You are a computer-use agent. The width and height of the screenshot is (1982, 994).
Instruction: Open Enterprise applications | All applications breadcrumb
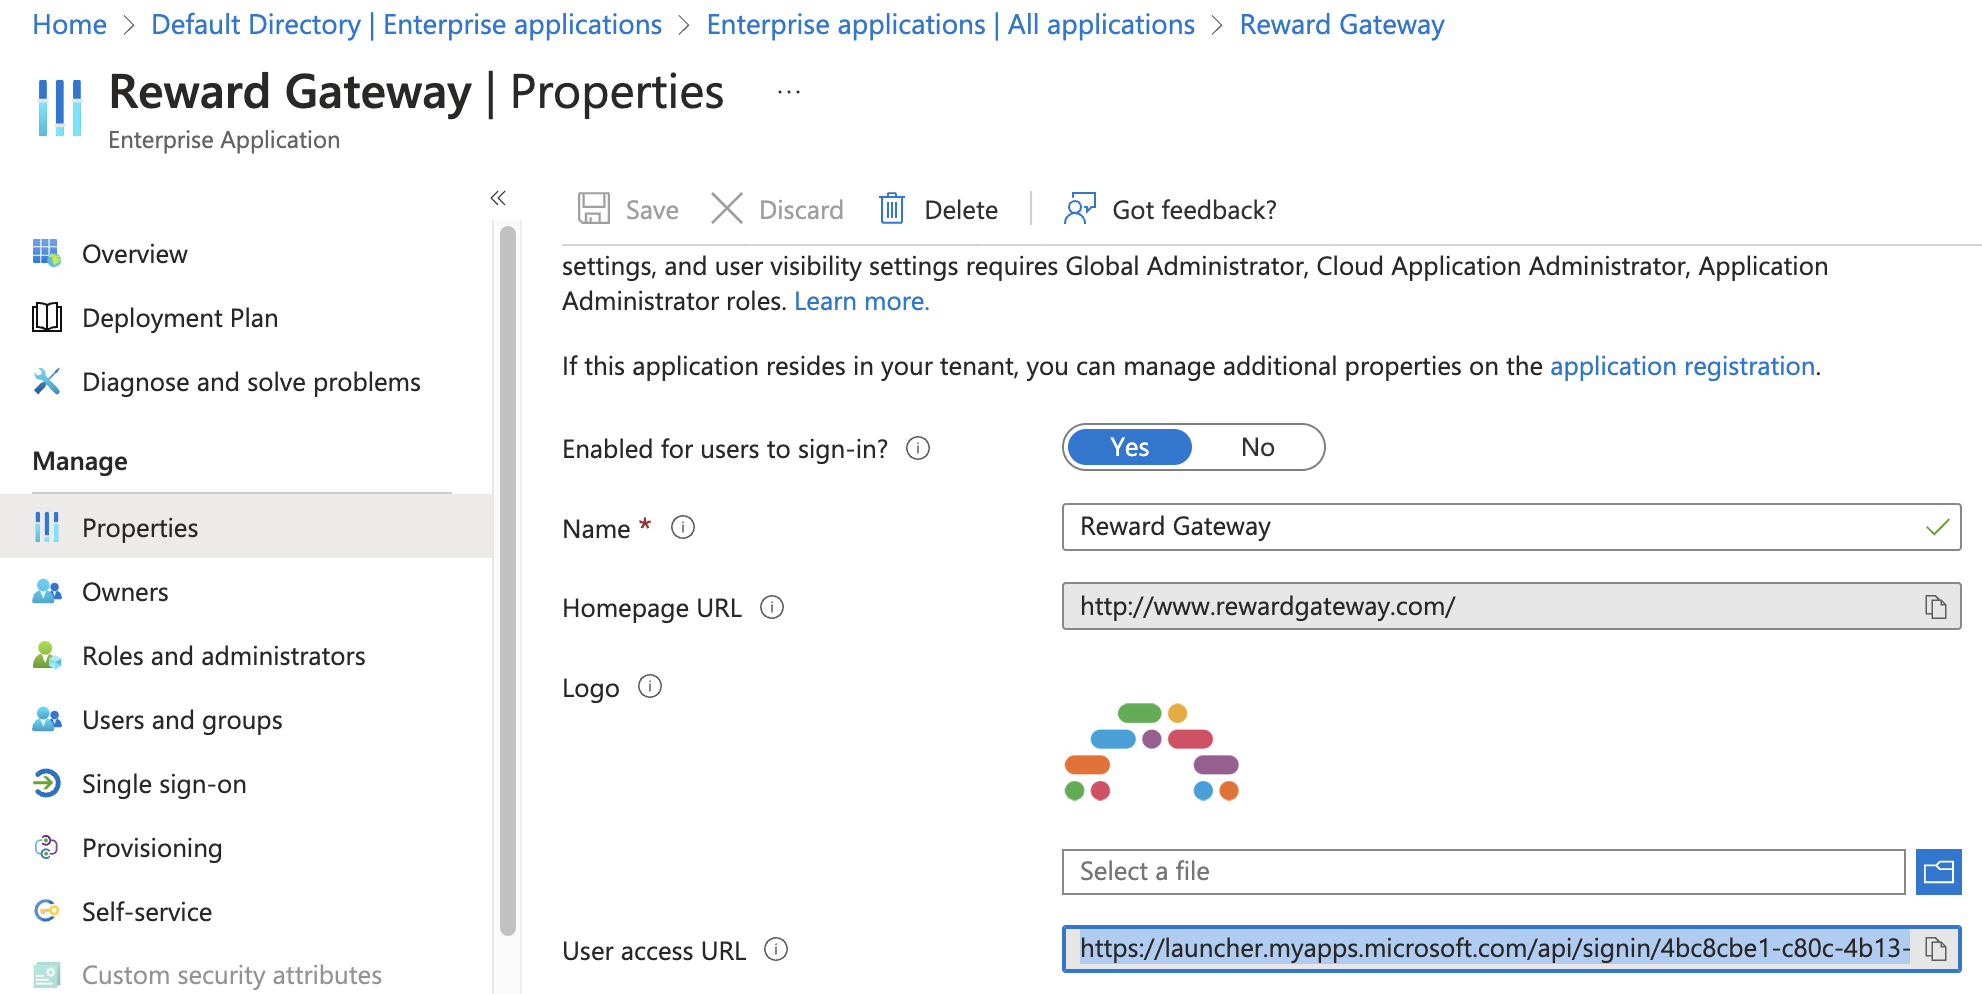click(x=950, y=25)
